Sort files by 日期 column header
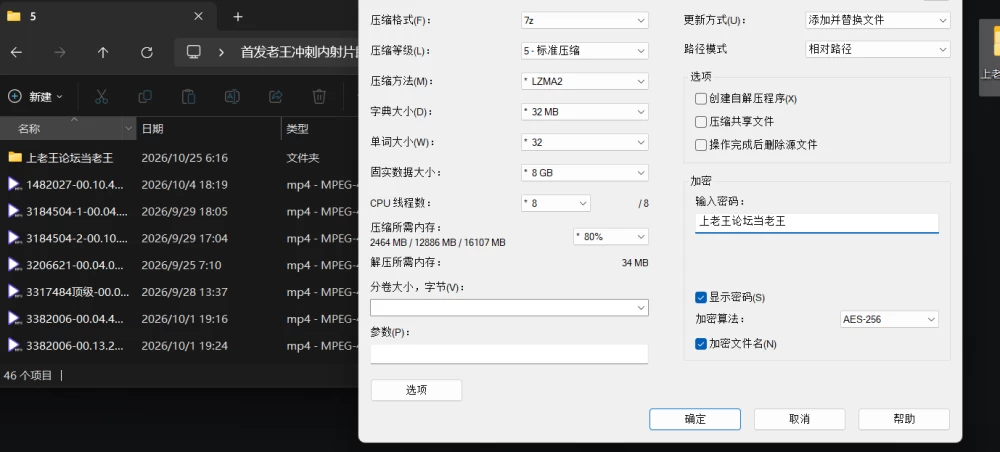1000x452 pixels. click(x=152, y=129)
